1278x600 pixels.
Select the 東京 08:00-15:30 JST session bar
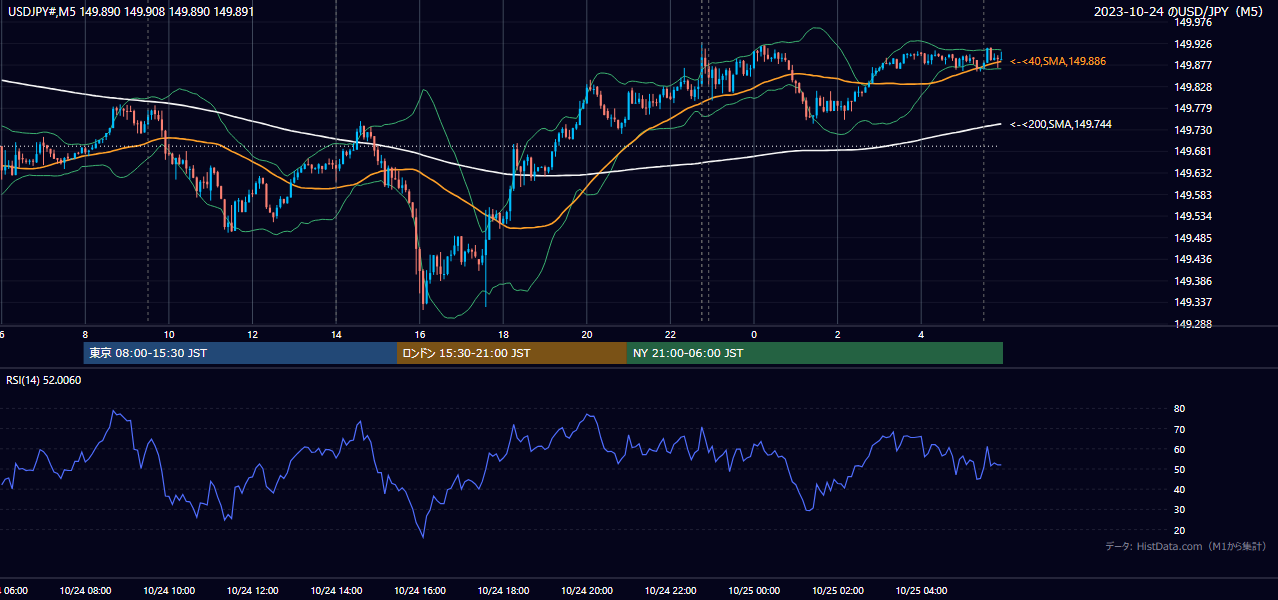pos(240,353)
